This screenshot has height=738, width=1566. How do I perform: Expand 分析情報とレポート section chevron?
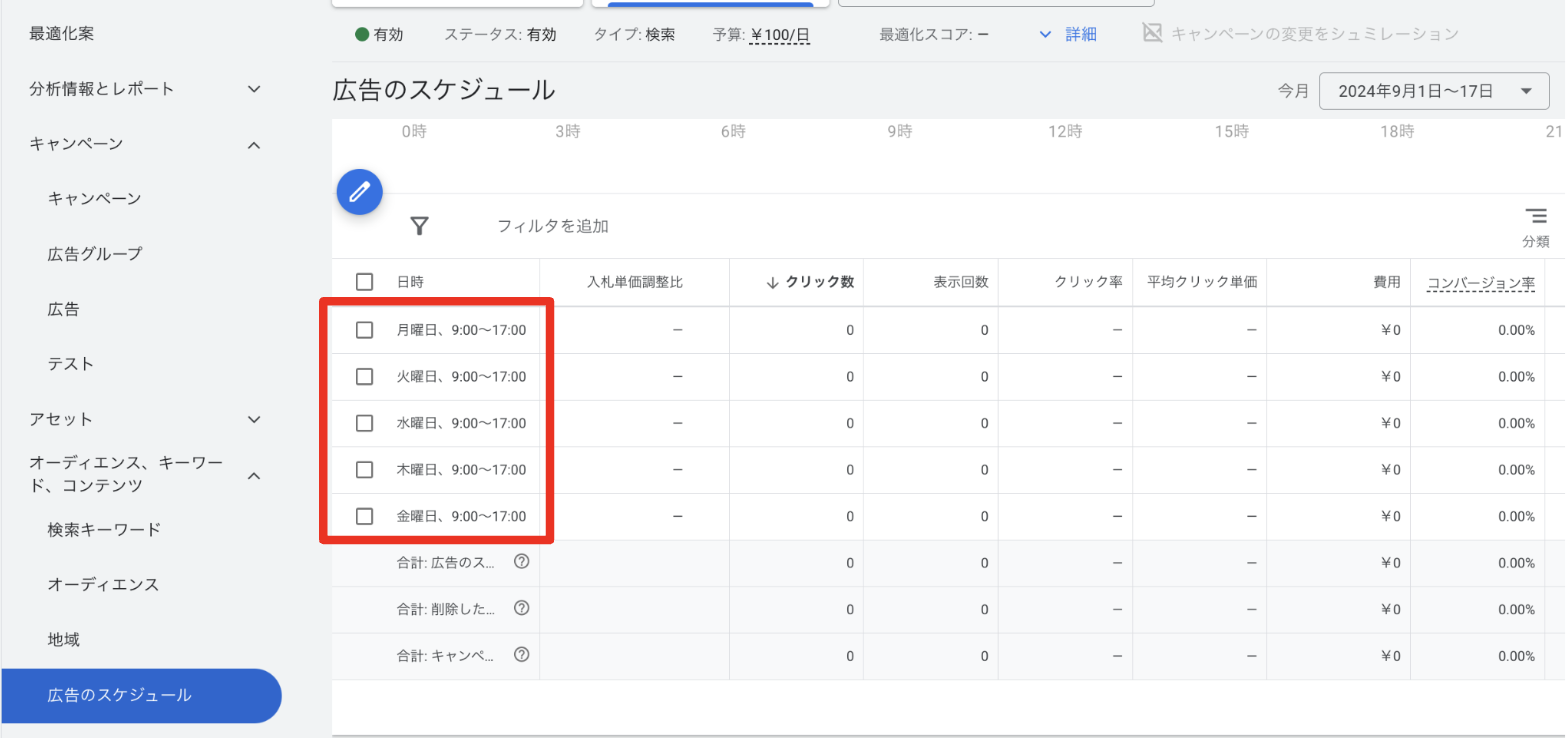(x=254, y=89)
